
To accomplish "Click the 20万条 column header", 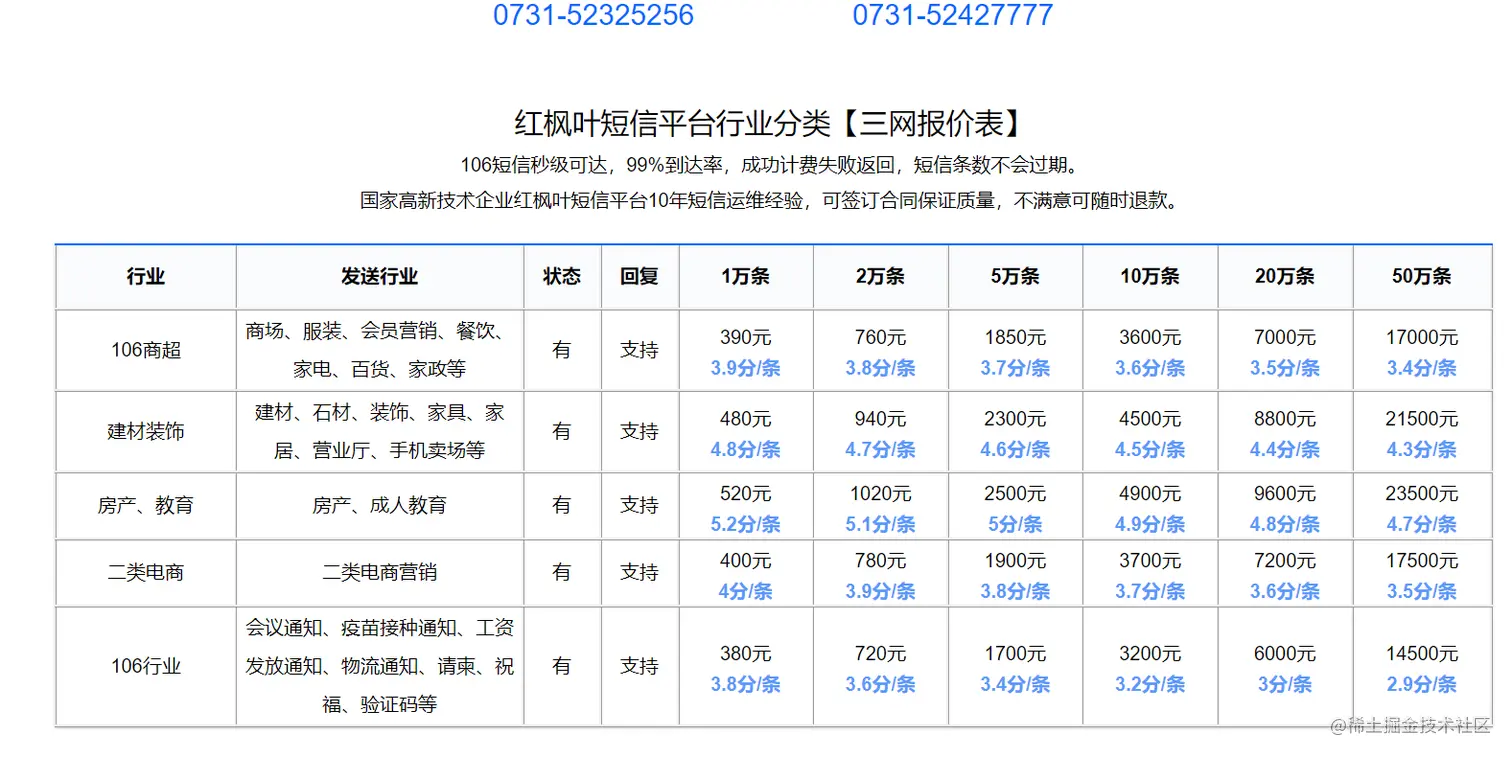I will tap(1285, 277).
